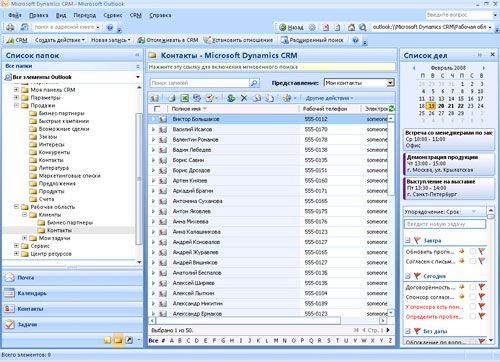
Task: Click the yellow instant-search enable link
Action: click(x=271, y=67)
